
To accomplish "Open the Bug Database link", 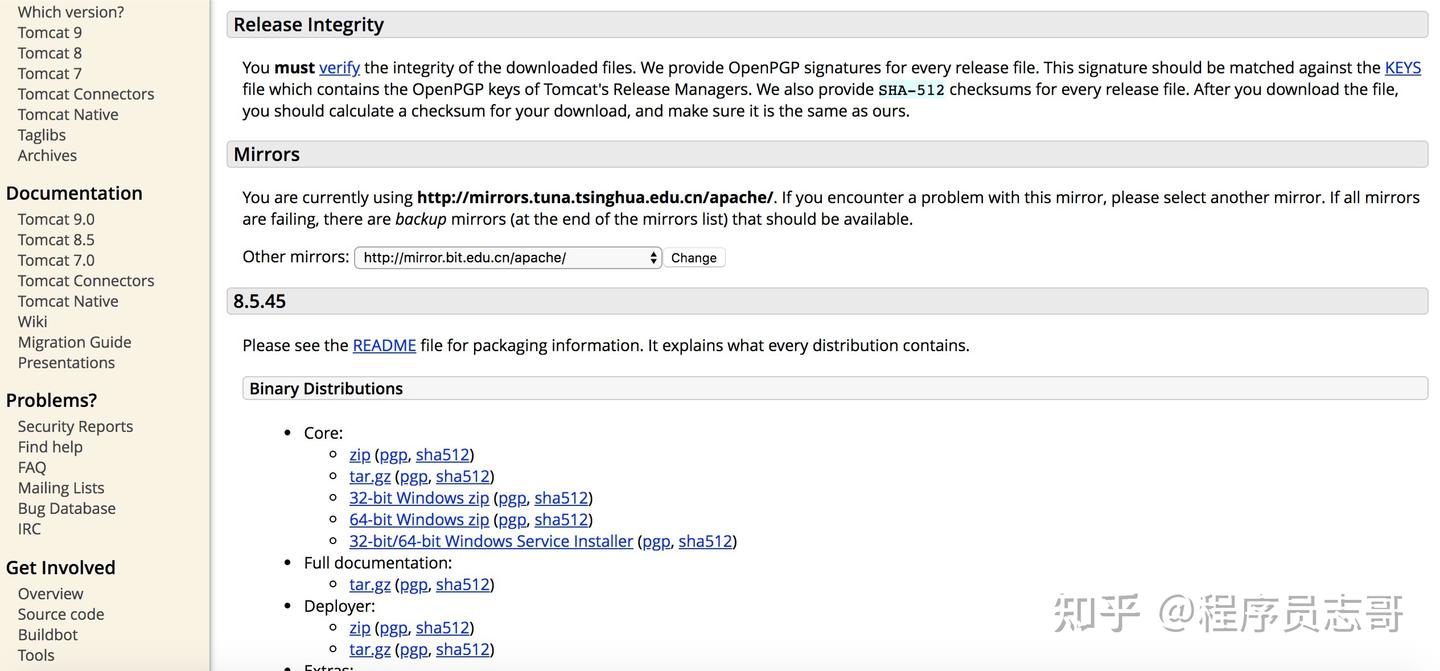I will tap(66, 509).
